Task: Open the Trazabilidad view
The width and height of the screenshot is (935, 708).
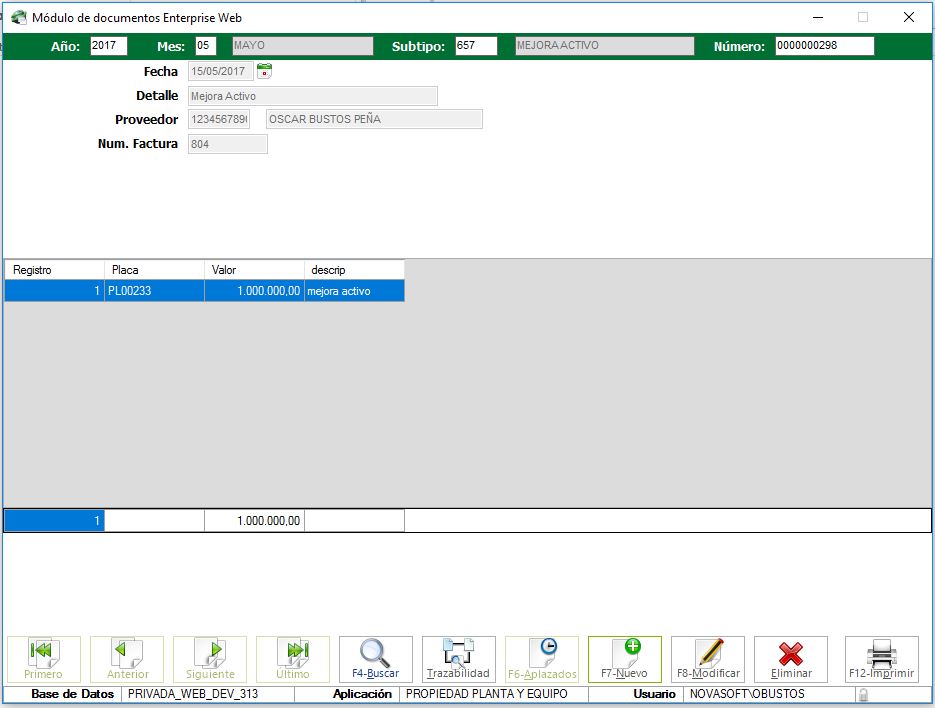Action: pyautogui.click(x=459, y=659)
